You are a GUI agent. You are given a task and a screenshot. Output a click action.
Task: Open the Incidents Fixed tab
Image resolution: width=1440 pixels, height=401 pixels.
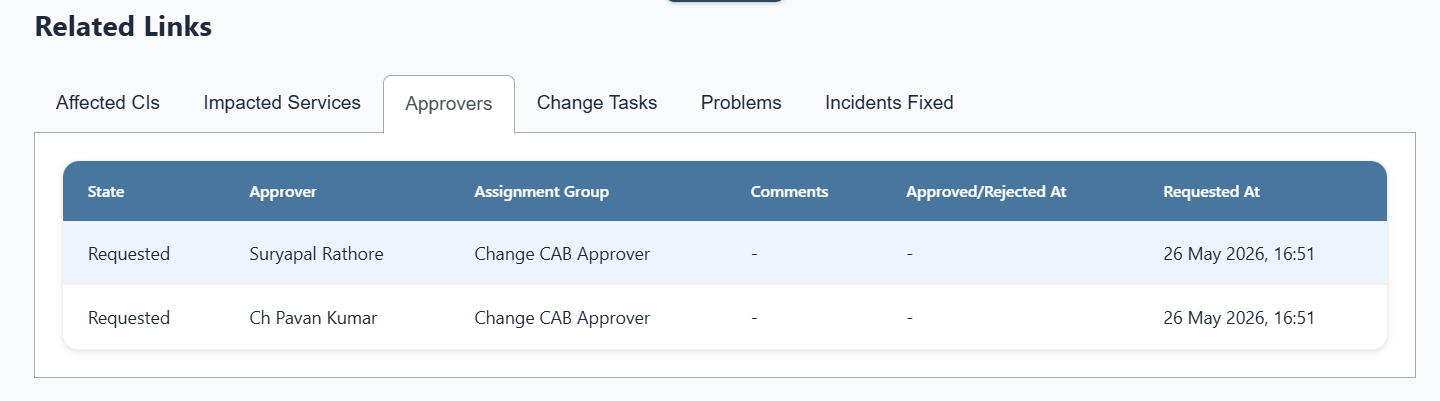889,103
